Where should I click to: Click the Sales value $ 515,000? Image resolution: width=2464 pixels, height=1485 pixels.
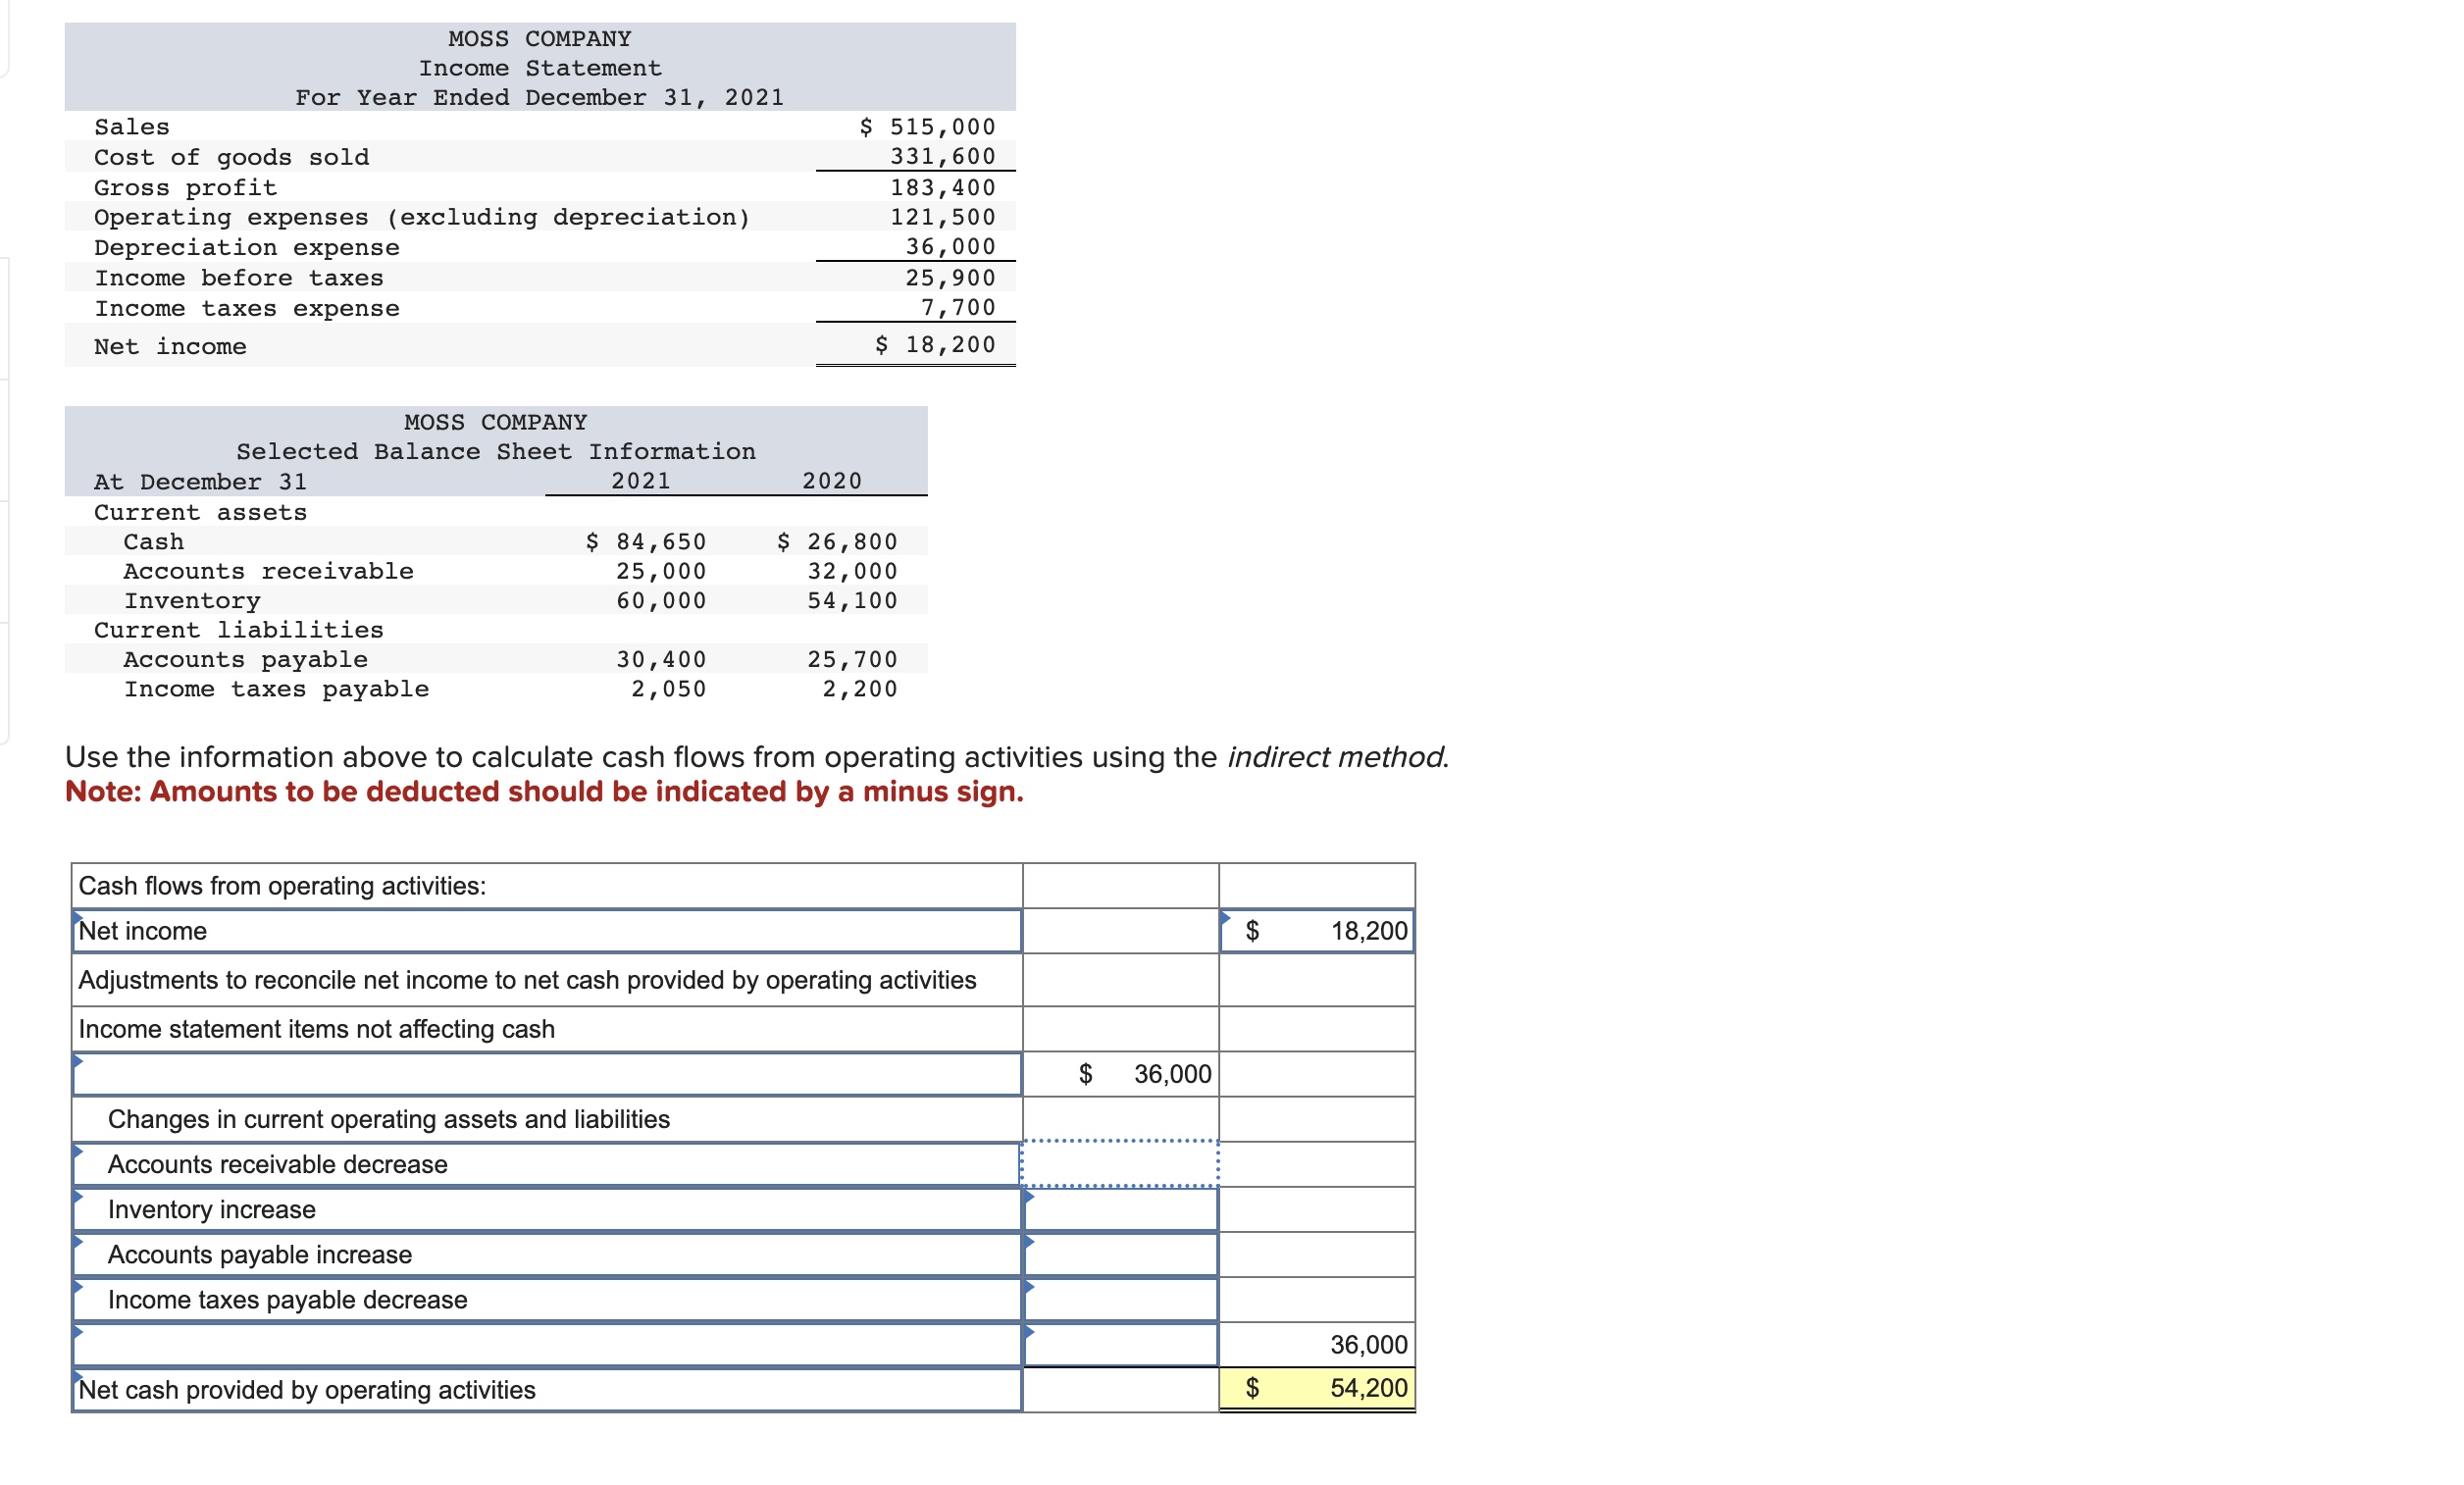[x=928, y=127]
